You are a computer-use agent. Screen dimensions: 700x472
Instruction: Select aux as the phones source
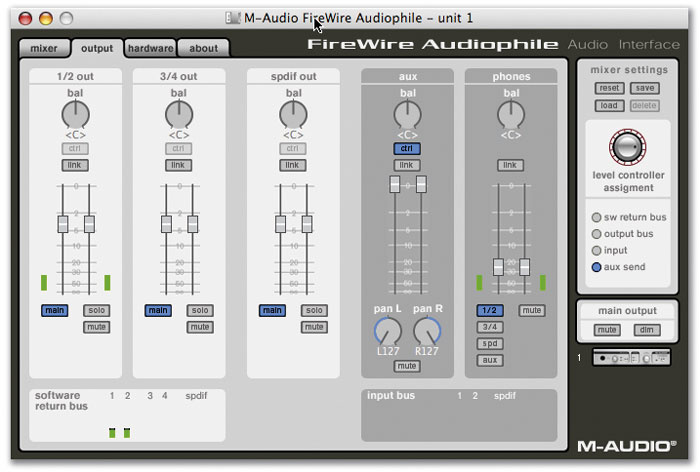(490, 360)
